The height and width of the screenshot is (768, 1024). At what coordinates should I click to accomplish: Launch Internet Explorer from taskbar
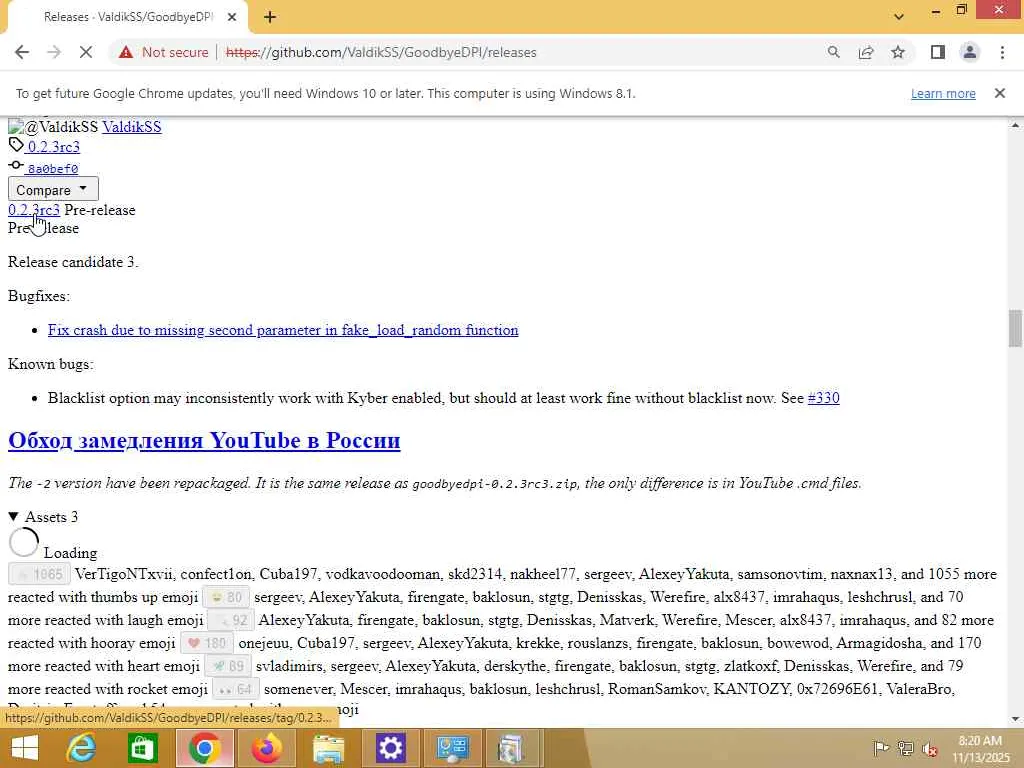82,748
